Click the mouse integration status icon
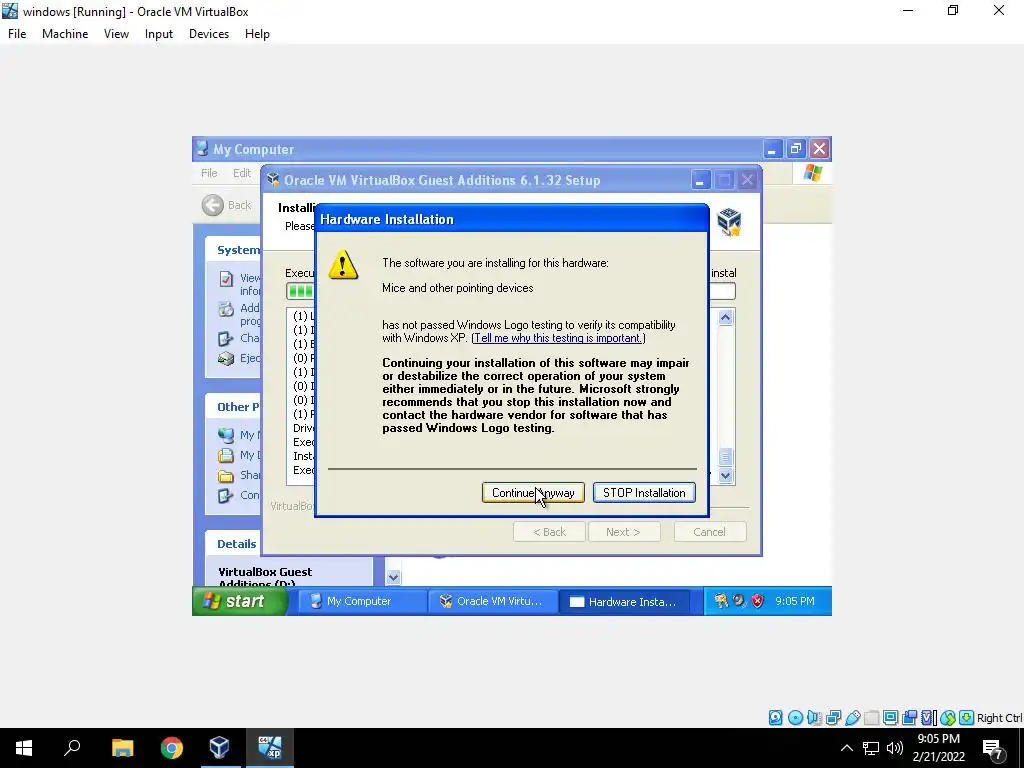1024x768 pixels. [948, 718]
